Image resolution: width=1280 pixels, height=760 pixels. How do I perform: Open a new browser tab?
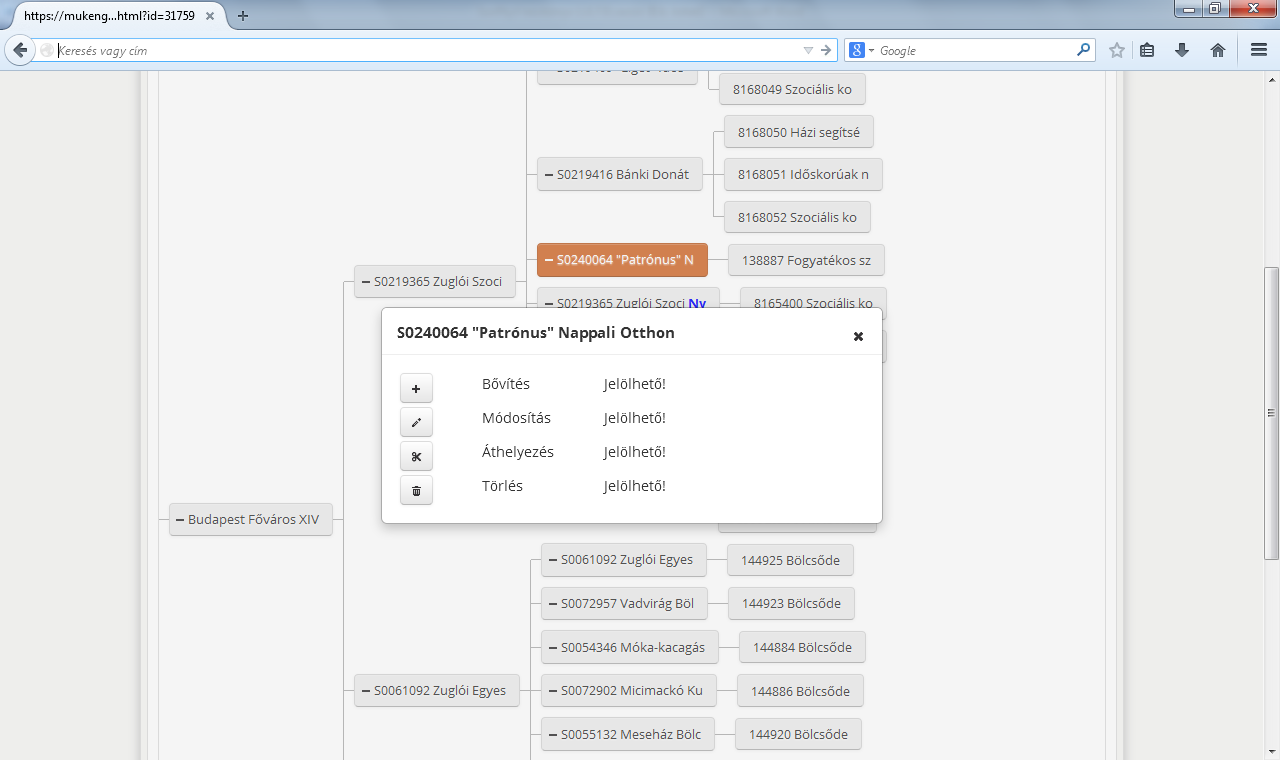pyautogui.click(x=243, y=16)
